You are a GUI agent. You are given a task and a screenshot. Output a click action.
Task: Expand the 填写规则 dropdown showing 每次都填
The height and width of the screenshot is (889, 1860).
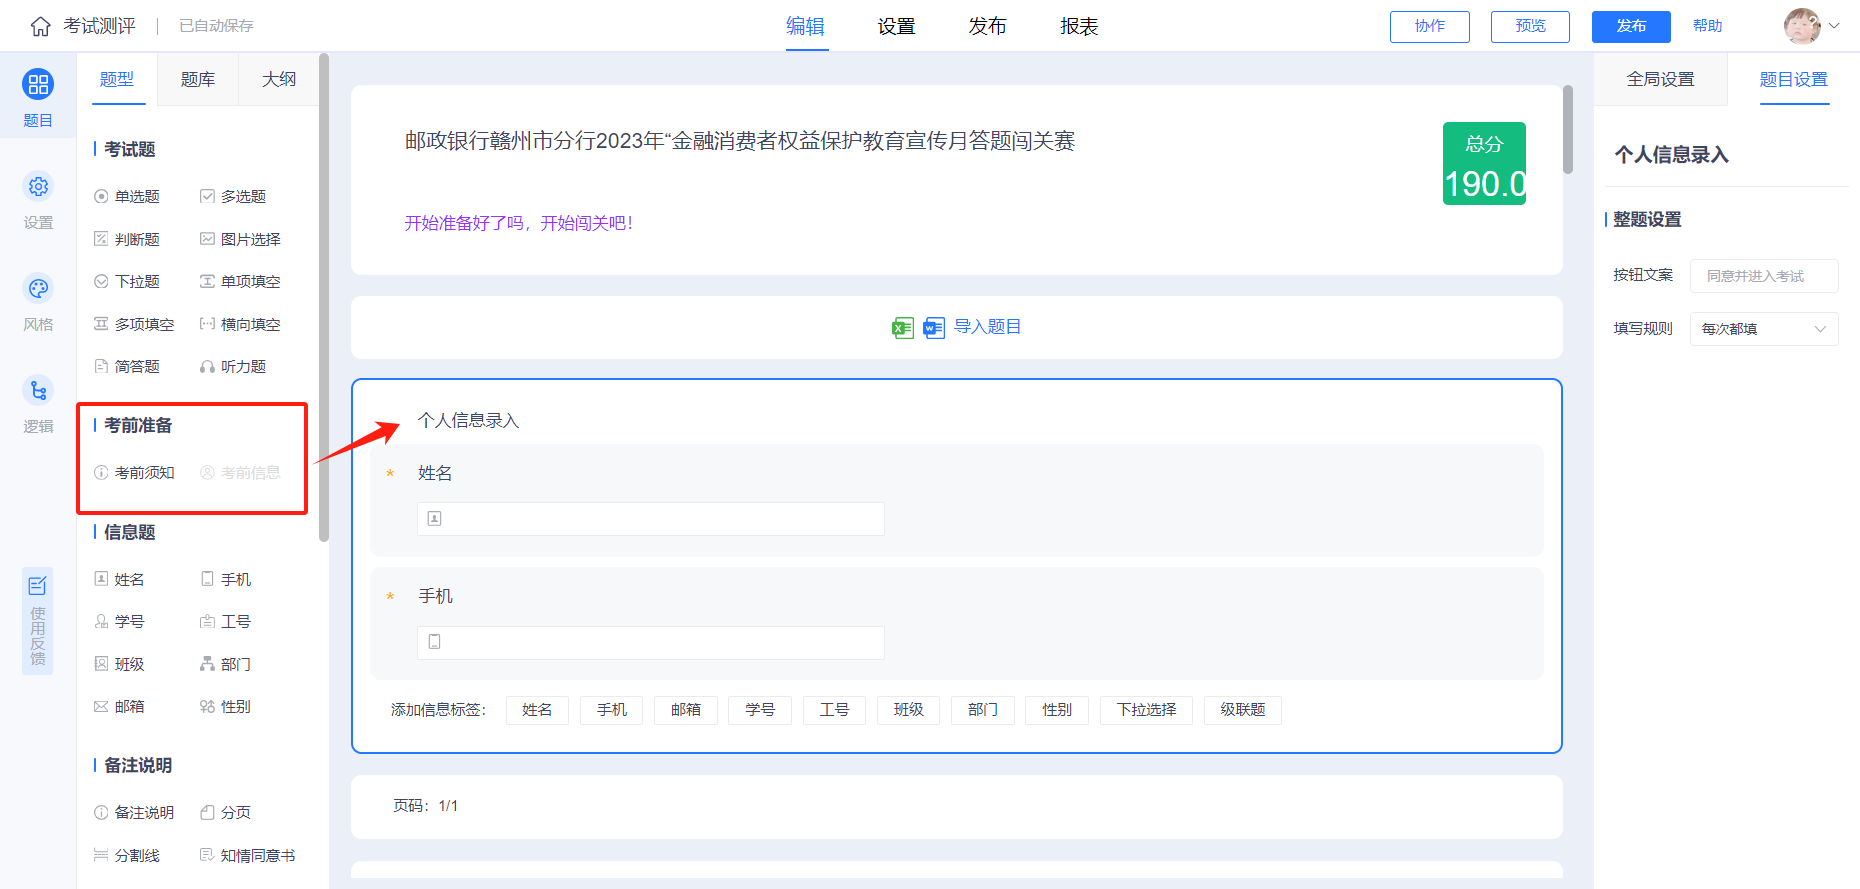coord(1764,329)
